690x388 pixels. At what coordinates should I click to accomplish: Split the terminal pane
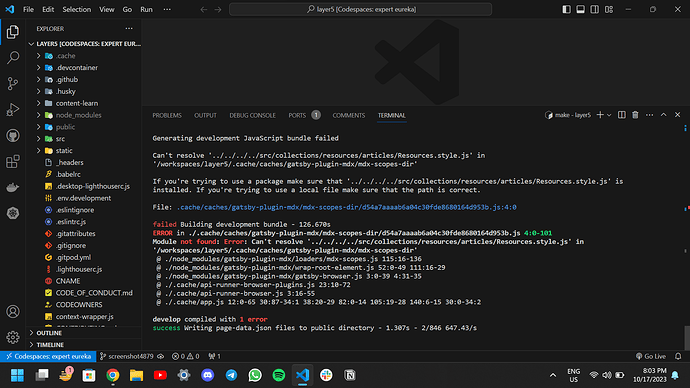click(x=621, y=115)
